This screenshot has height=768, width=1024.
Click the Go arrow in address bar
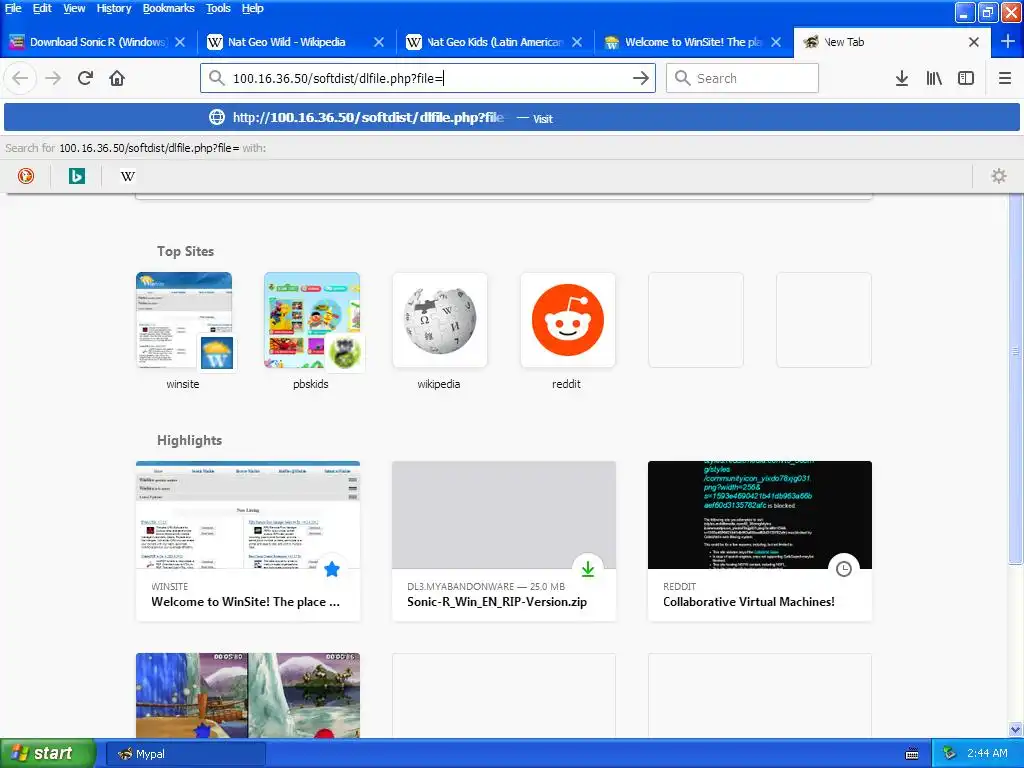point(641,78)
